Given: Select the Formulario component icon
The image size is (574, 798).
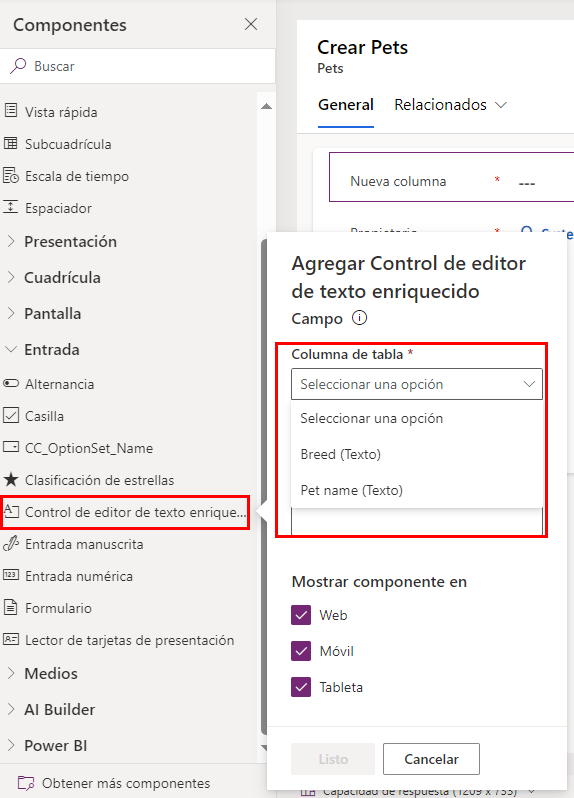Looking at the screenshot, I should (11, 608).
